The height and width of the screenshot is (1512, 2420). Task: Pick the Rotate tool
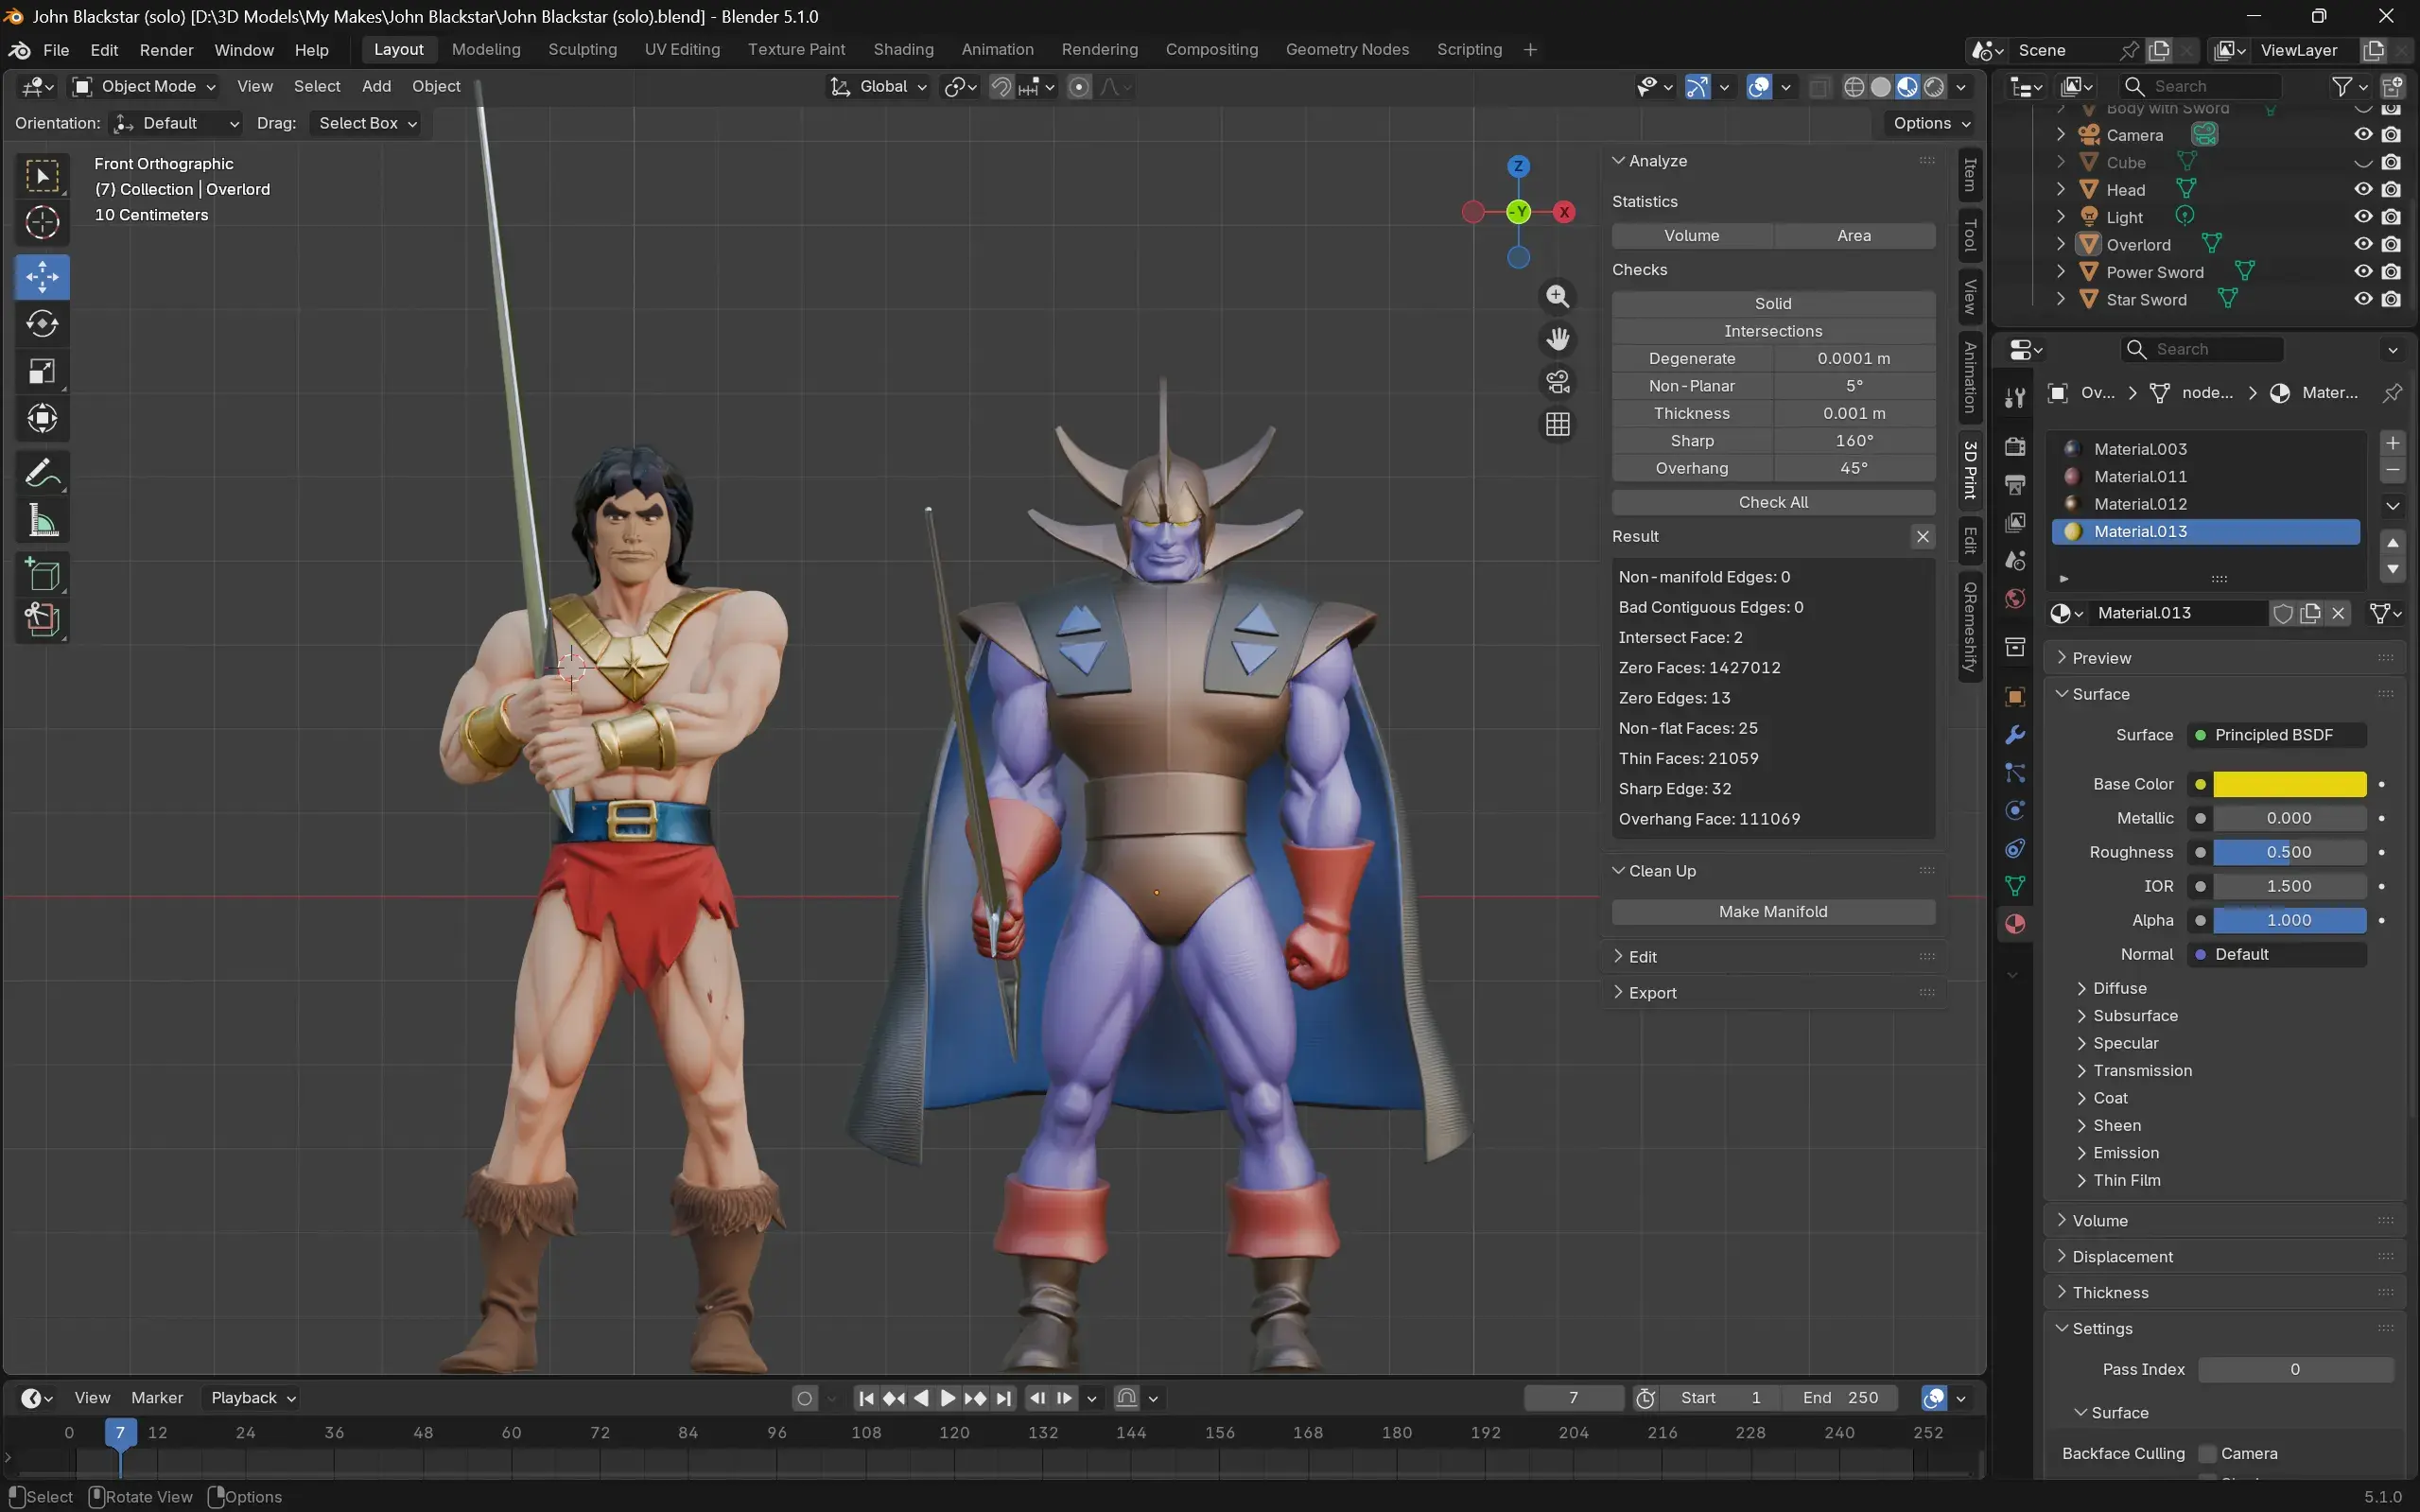point(42,324)
